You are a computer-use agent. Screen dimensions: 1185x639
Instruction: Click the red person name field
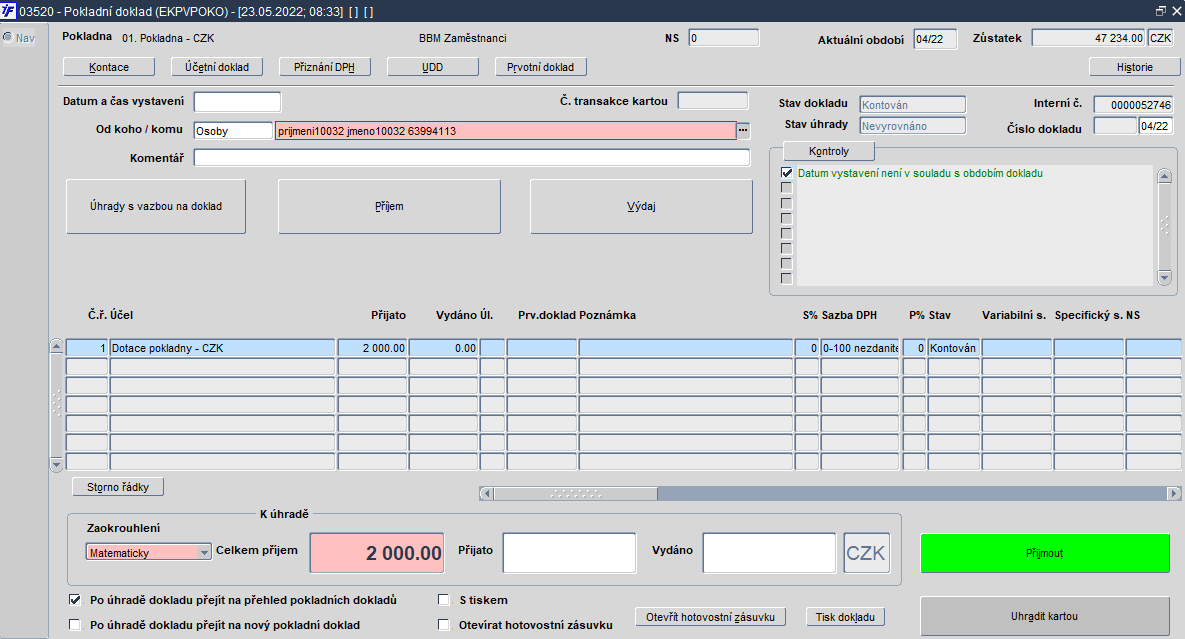point(506,131)
